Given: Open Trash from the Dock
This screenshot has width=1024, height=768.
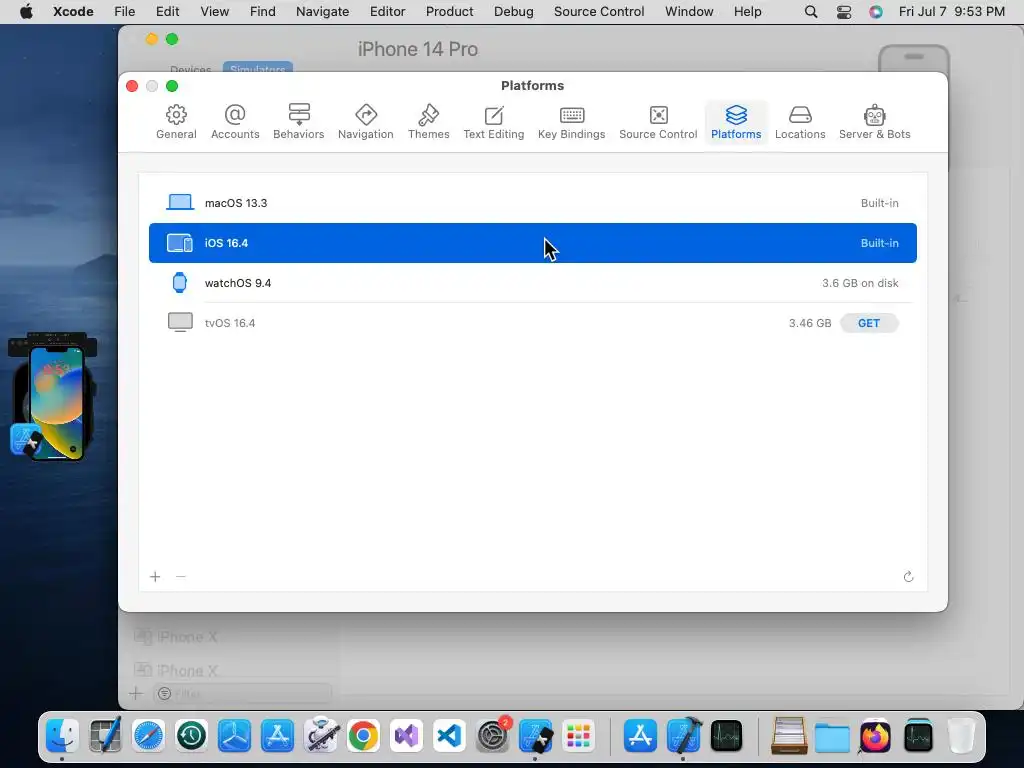Looking at the screenshot, I should tap(961, 736).
